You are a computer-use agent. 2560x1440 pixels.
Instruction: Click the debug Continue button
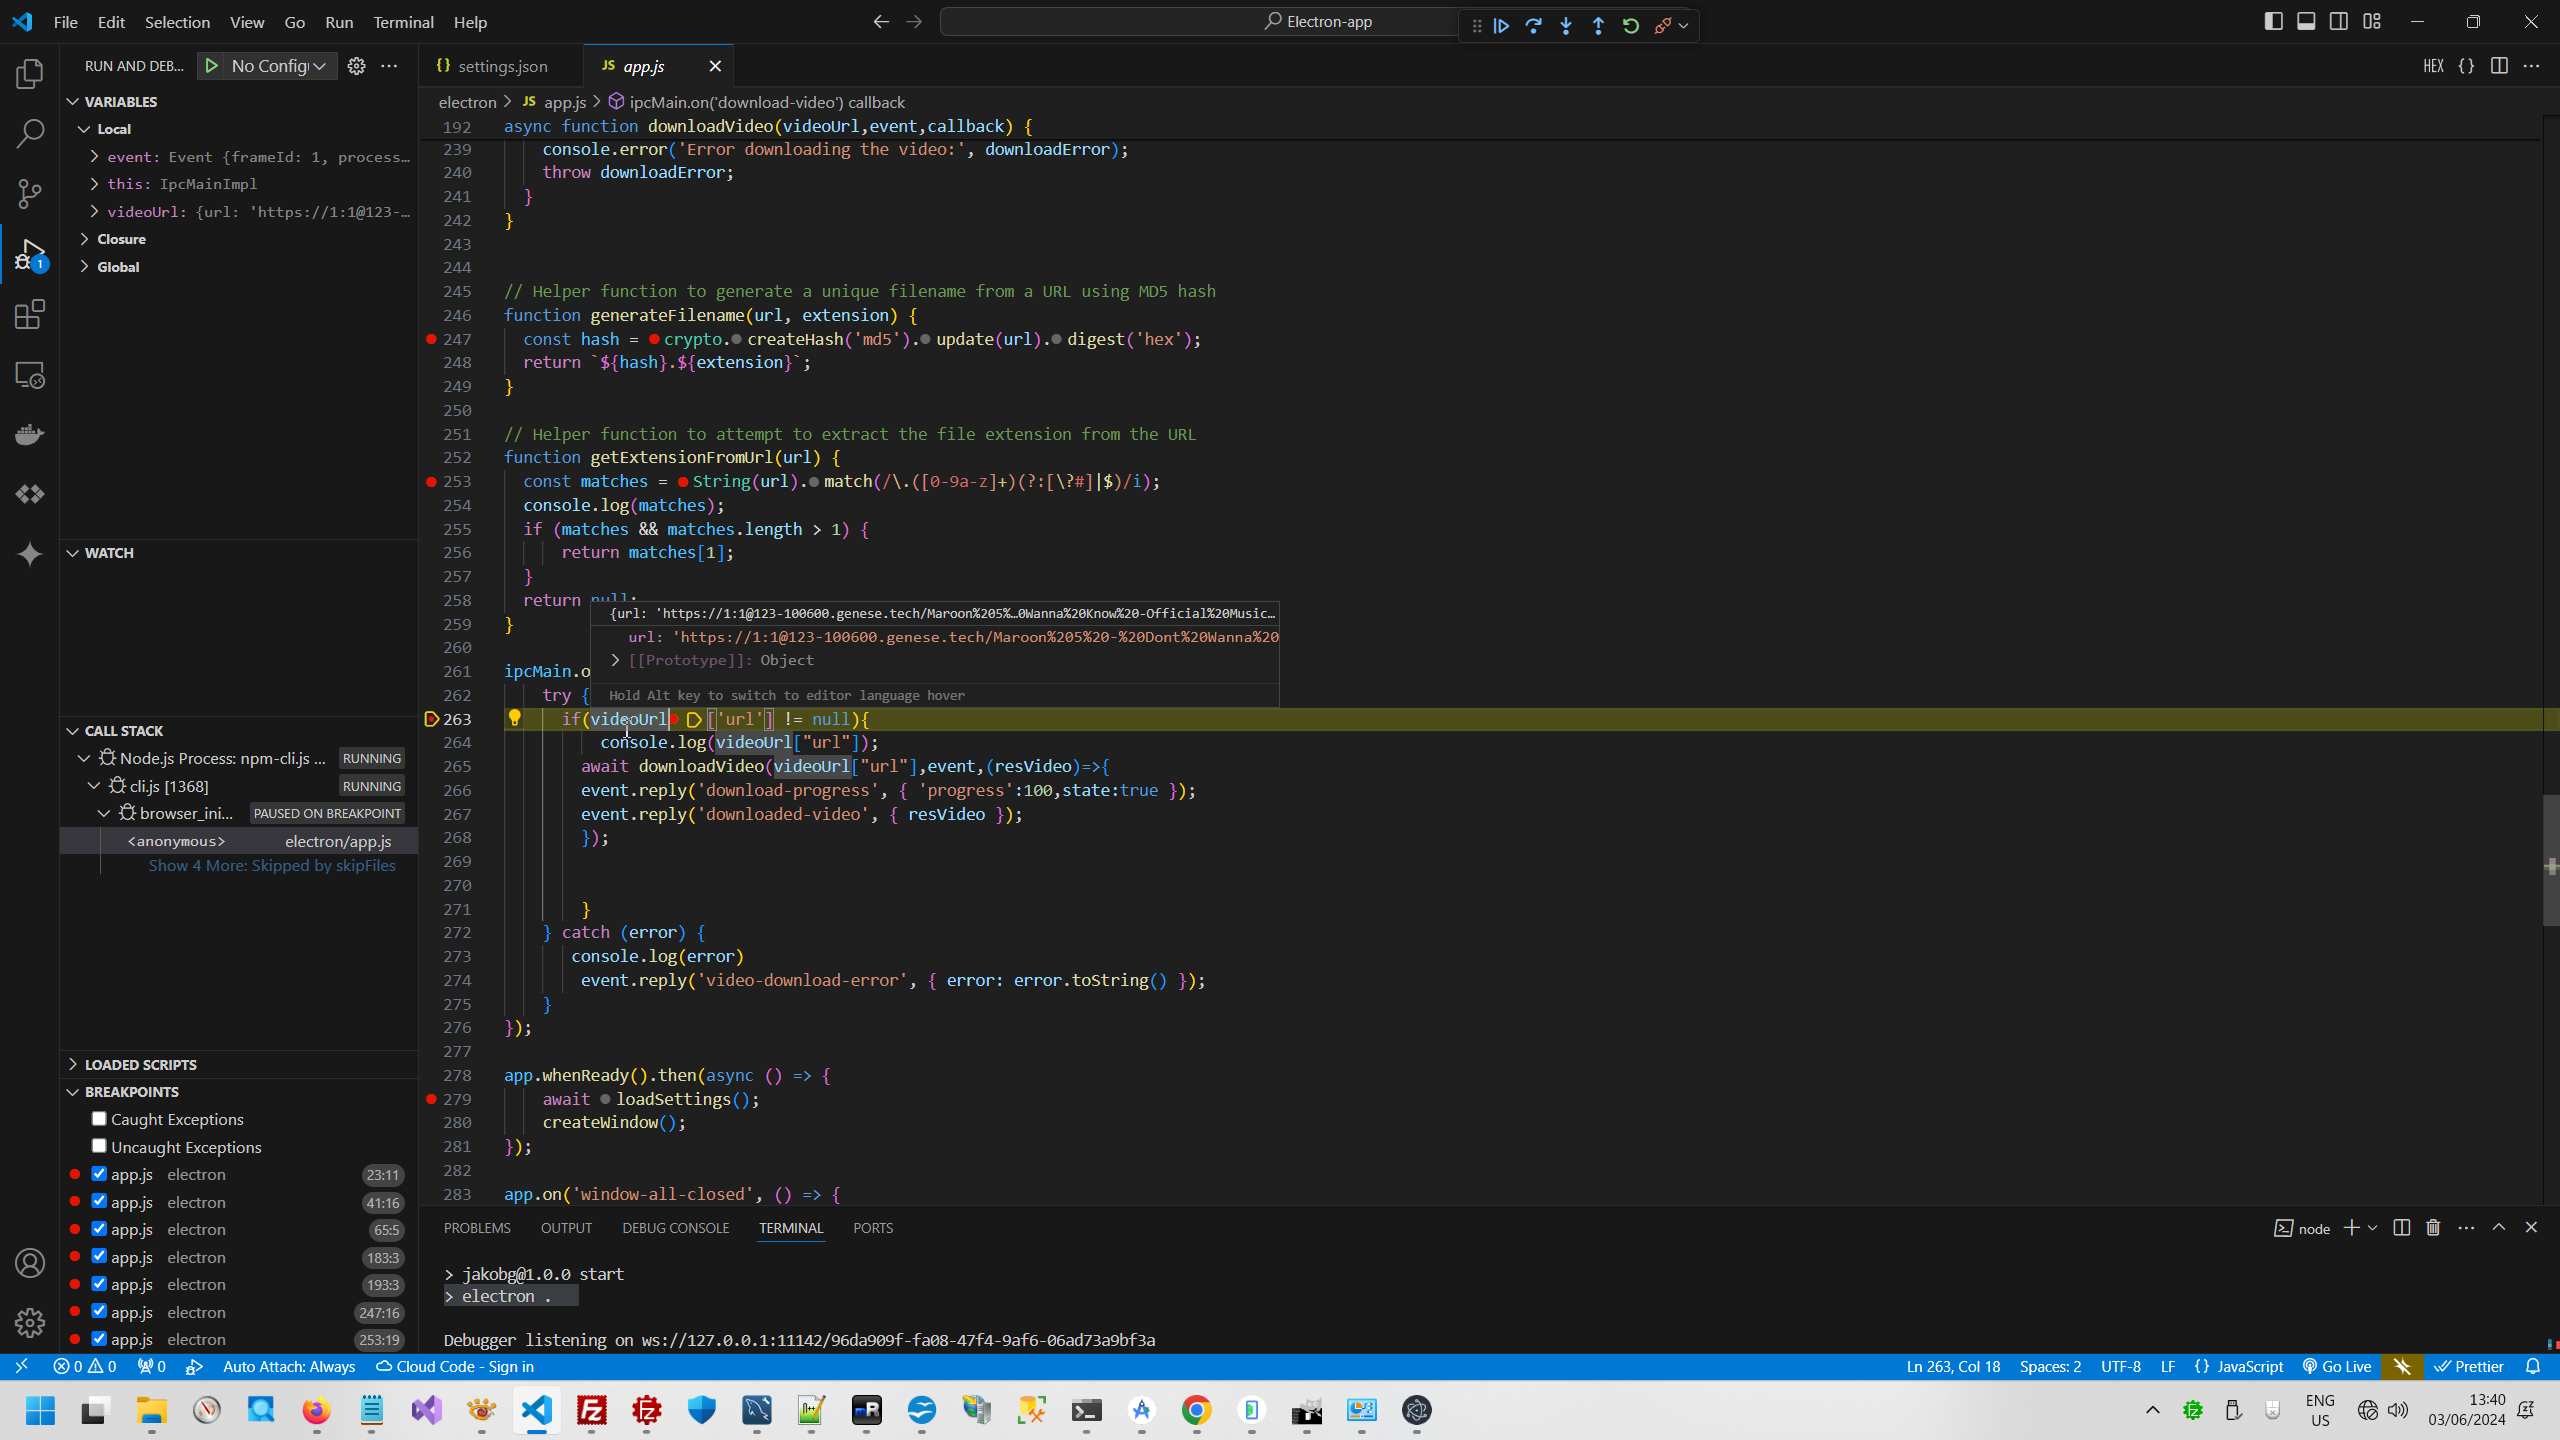[1501, 26]
